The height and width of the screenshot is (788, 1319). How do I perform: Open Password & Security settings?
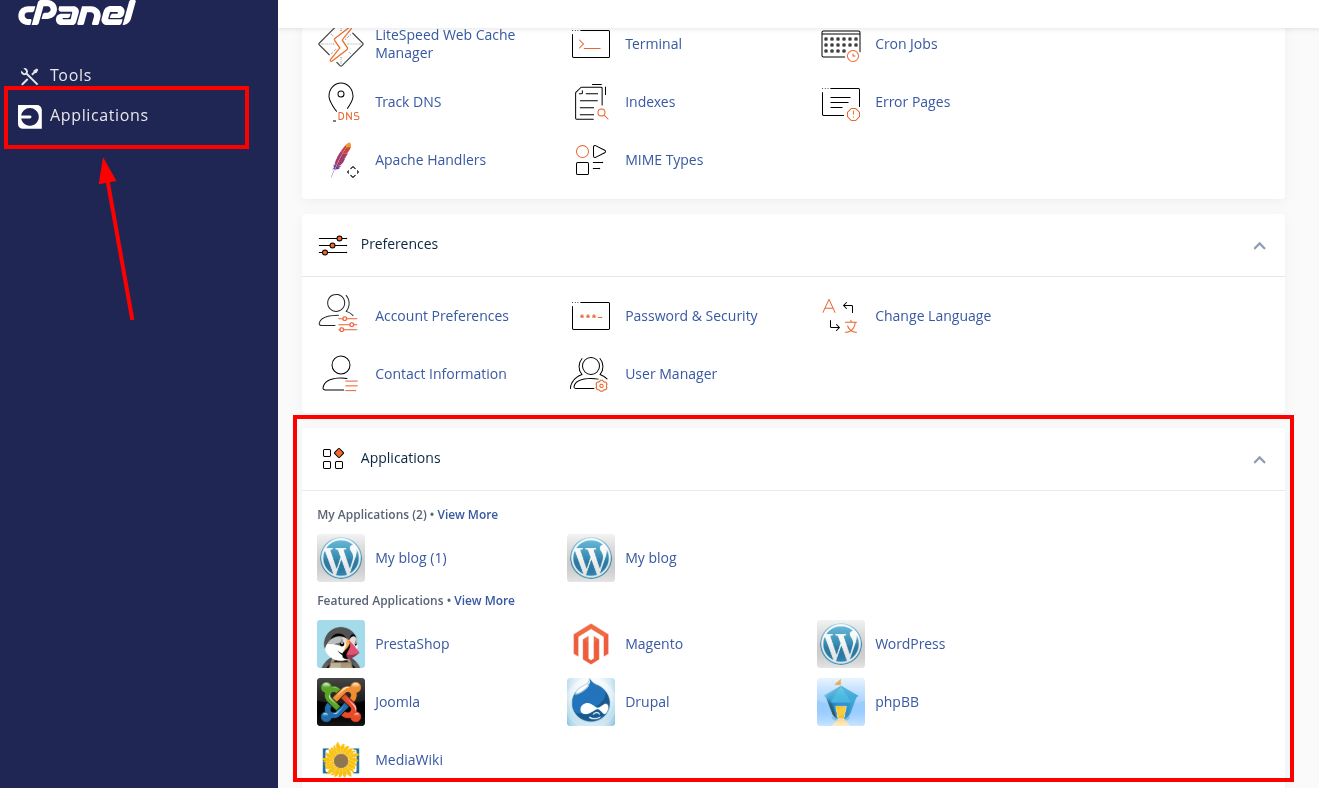(690, 316)
